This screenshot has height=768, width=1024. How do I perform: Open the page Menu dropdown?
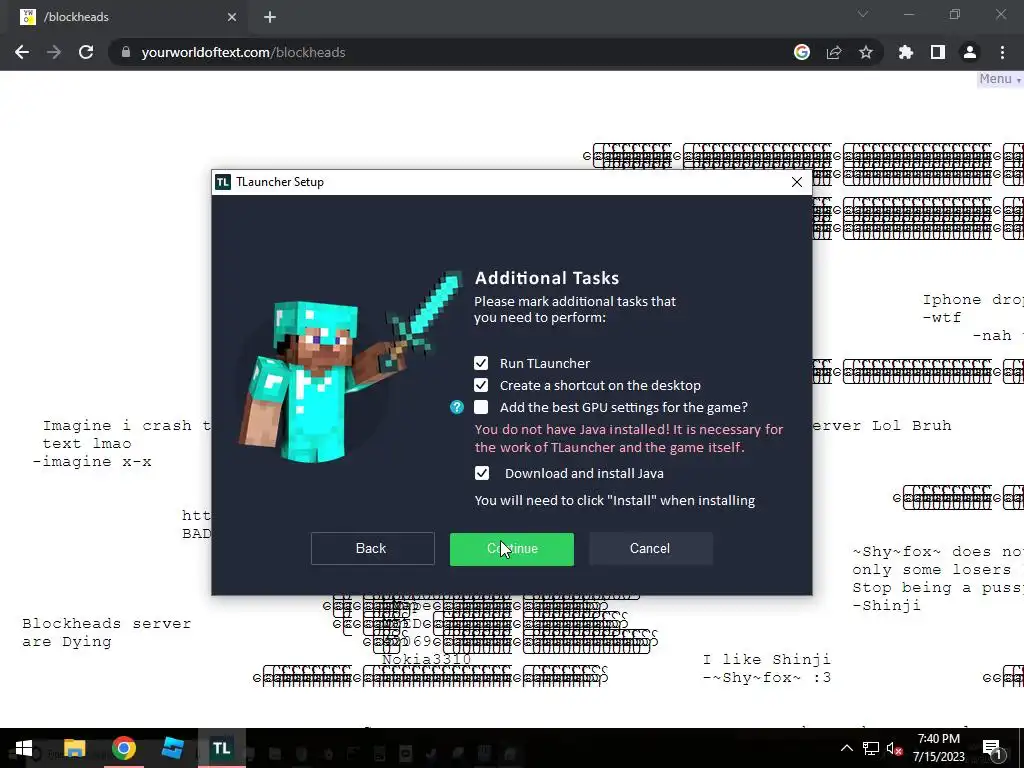(x=999, y=79)
